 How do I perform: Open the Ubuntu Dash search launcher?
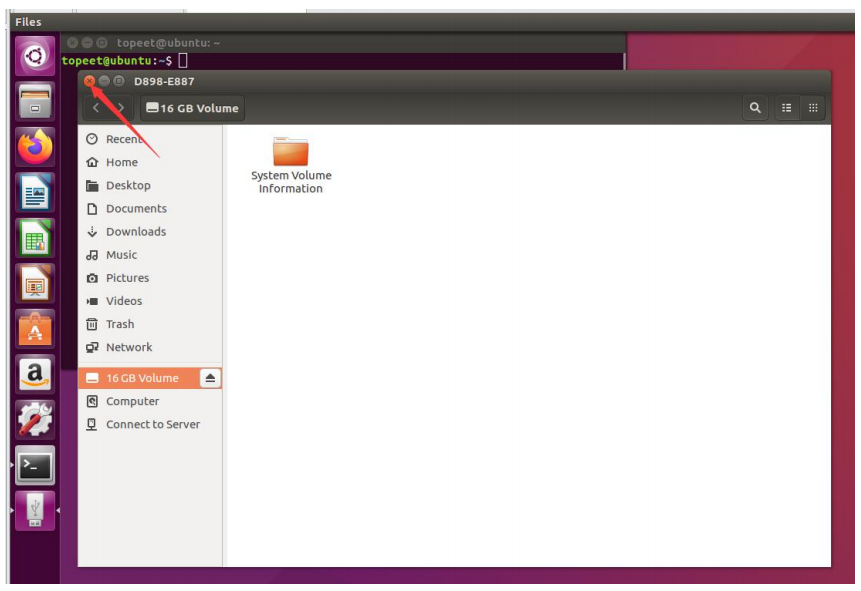pyautogui.click(x=35, y=55)
